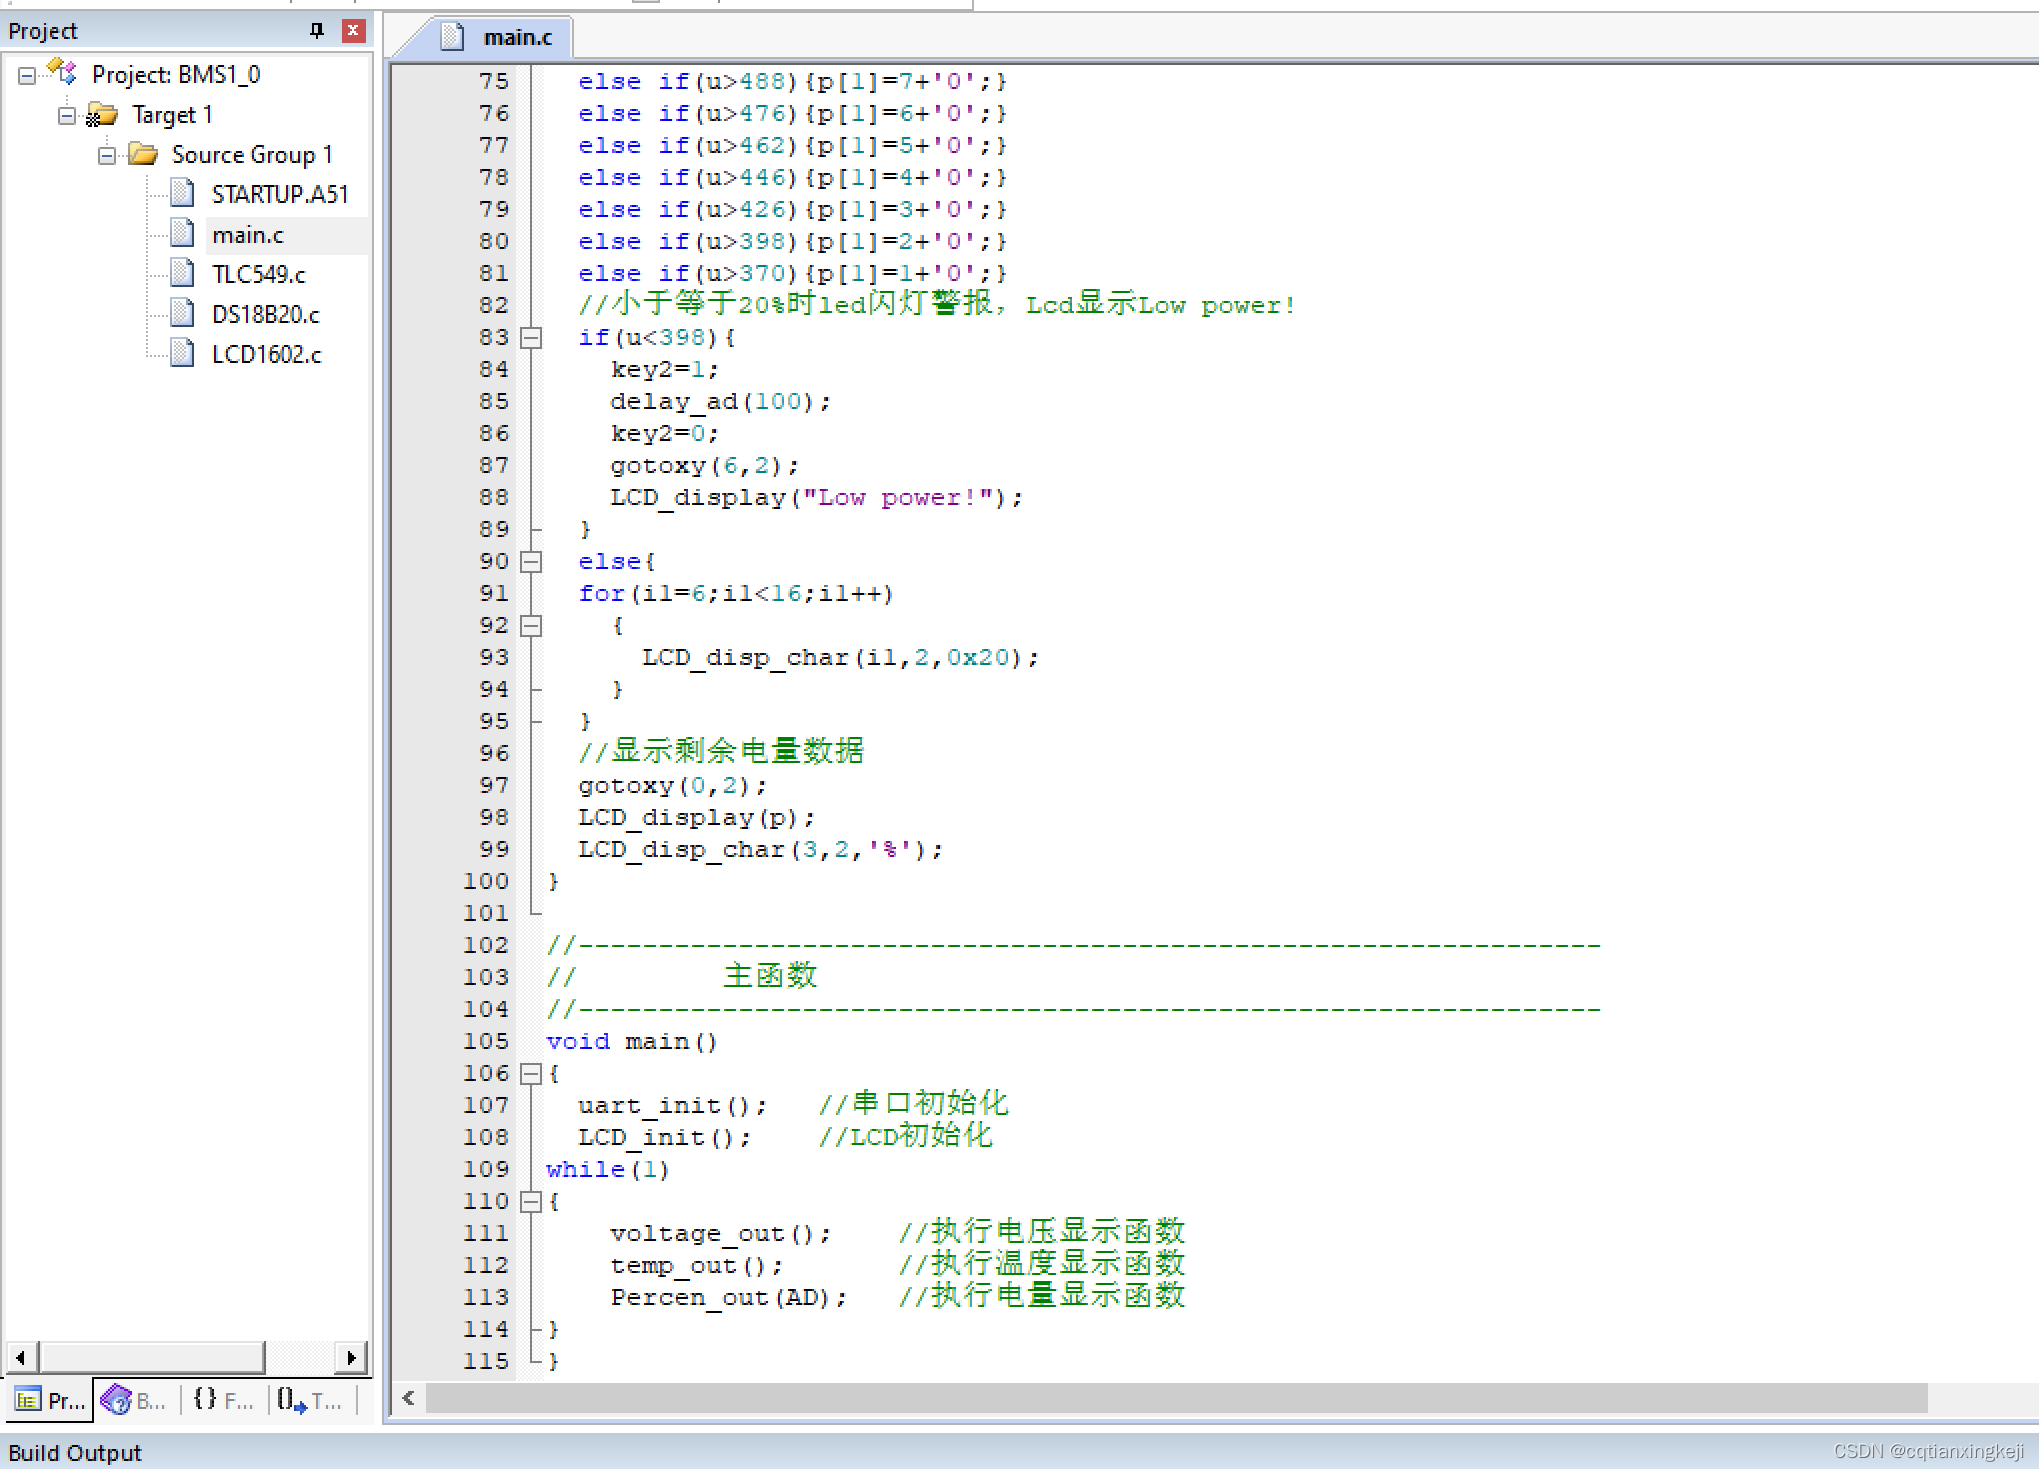
Task: Fold the else block at line 90
Action: click(532, 562)
